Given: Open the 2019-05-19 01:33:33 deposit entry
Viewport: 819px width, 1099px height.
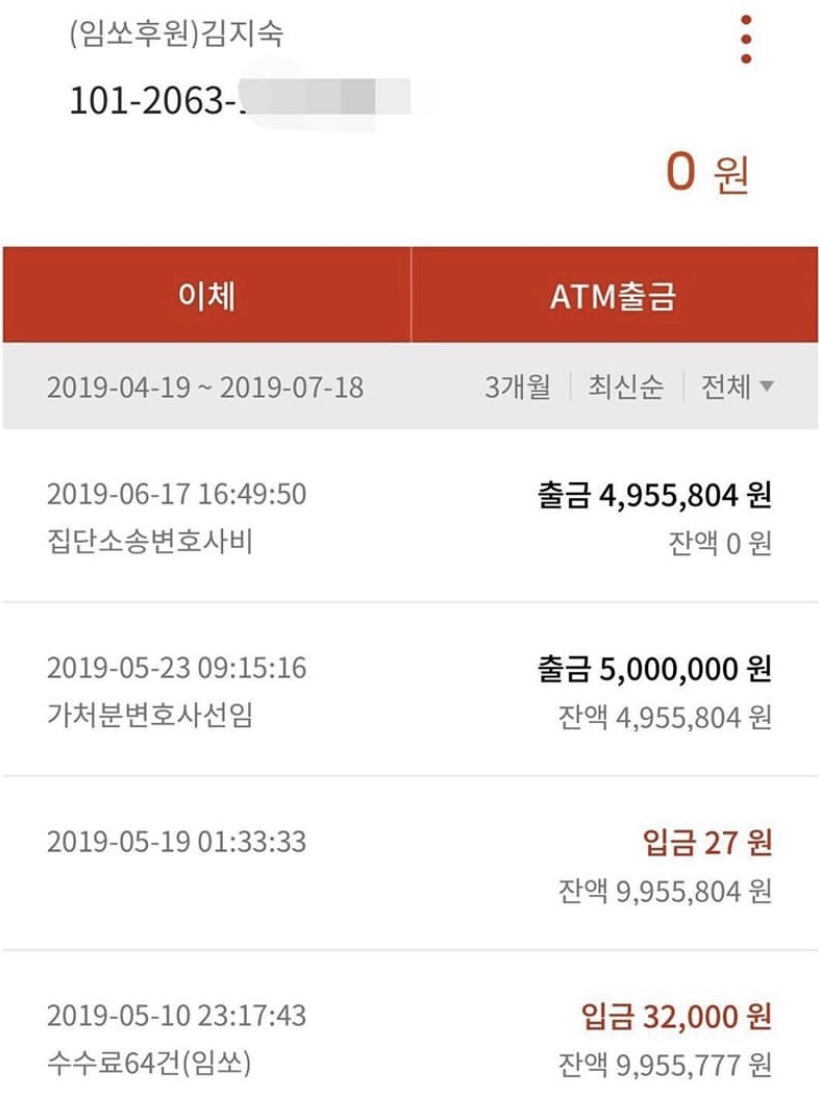Looking at the screenshot, I should [410, 864].
